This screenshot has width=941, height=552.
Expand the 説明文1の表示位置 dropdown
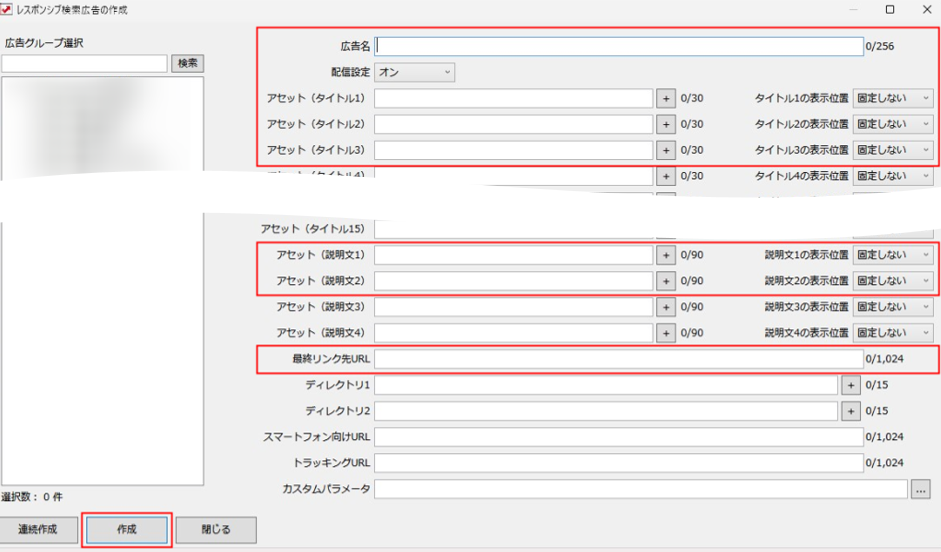coord(893,255)
